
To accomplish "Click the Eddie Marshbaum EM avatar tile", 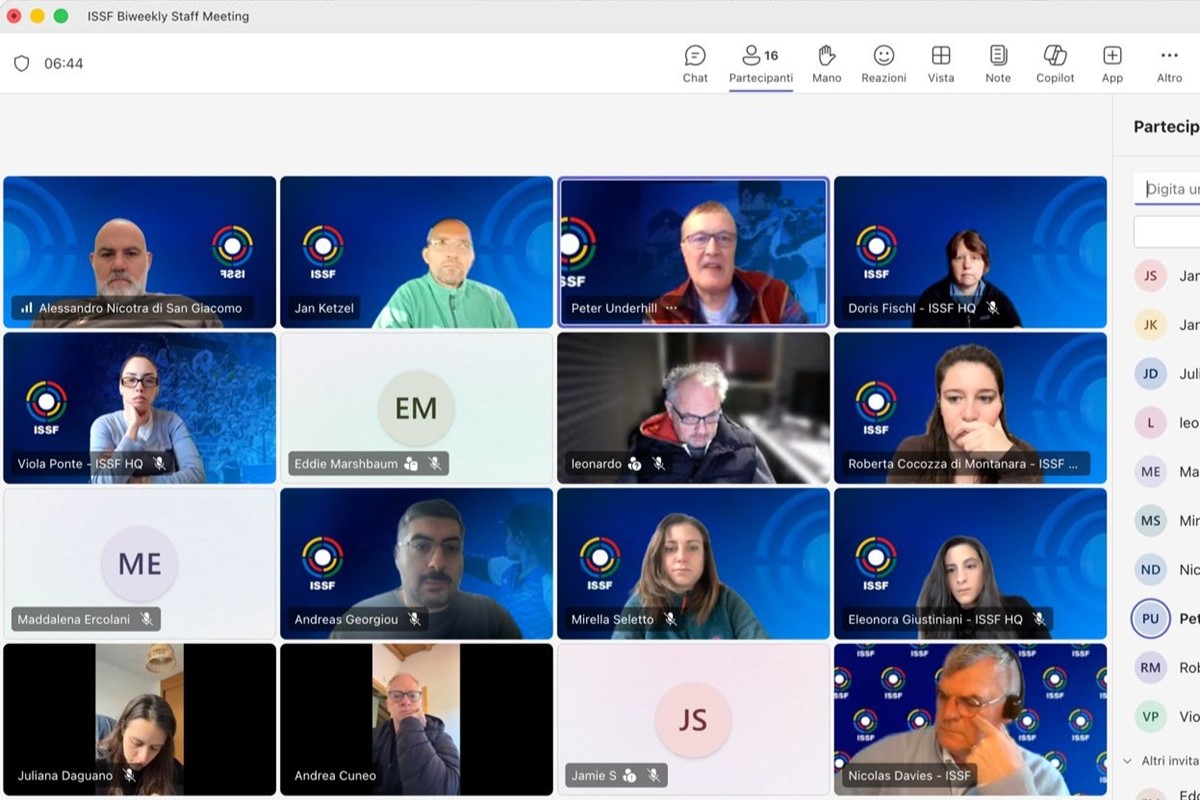I will click(x=416, y=407).
